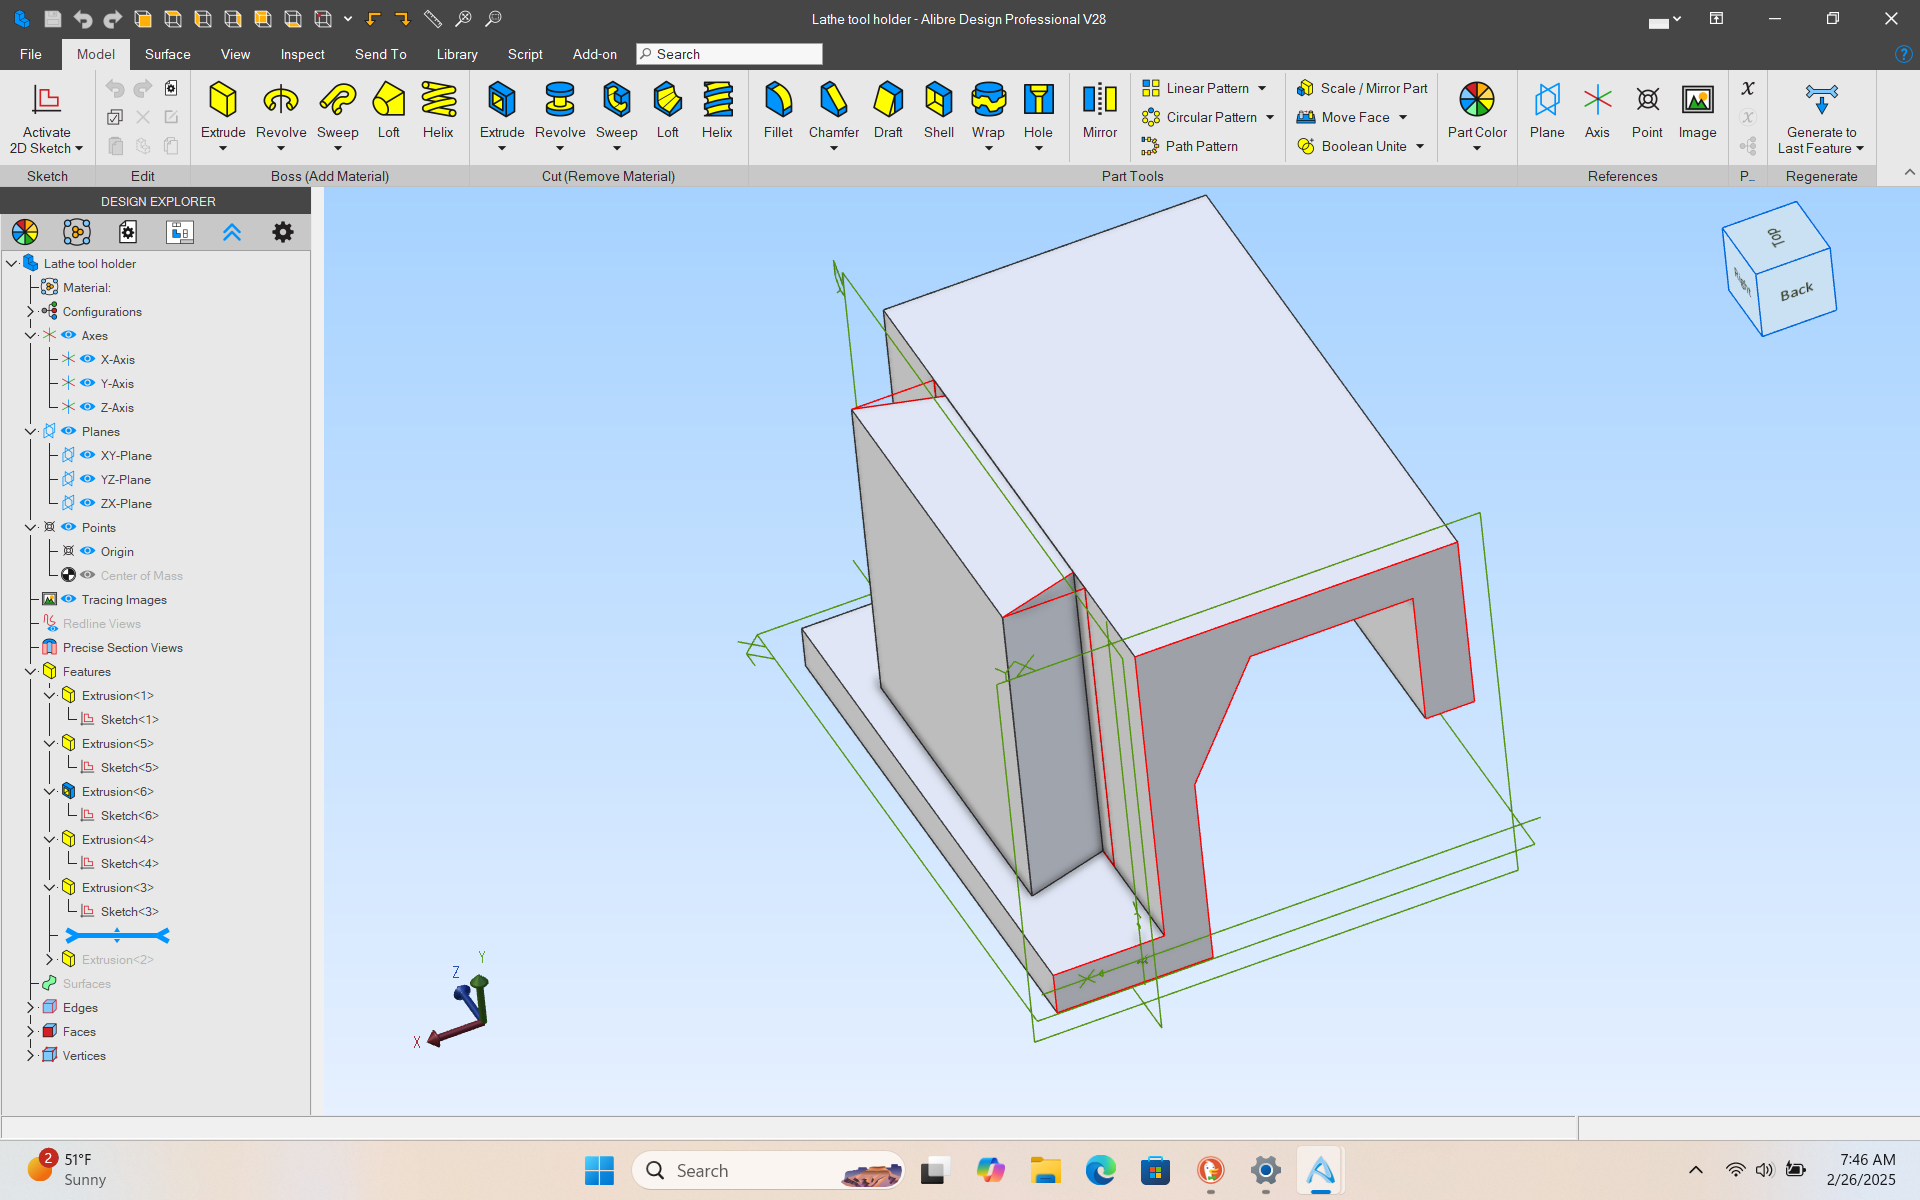Click Generate to Last Feature

(1821, 118)
